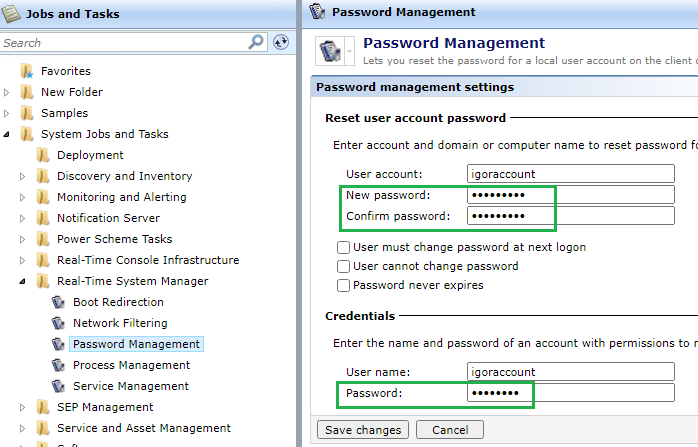Select the Password Management tree item
This screenshot has width=698, height=447.
(136, 344)
